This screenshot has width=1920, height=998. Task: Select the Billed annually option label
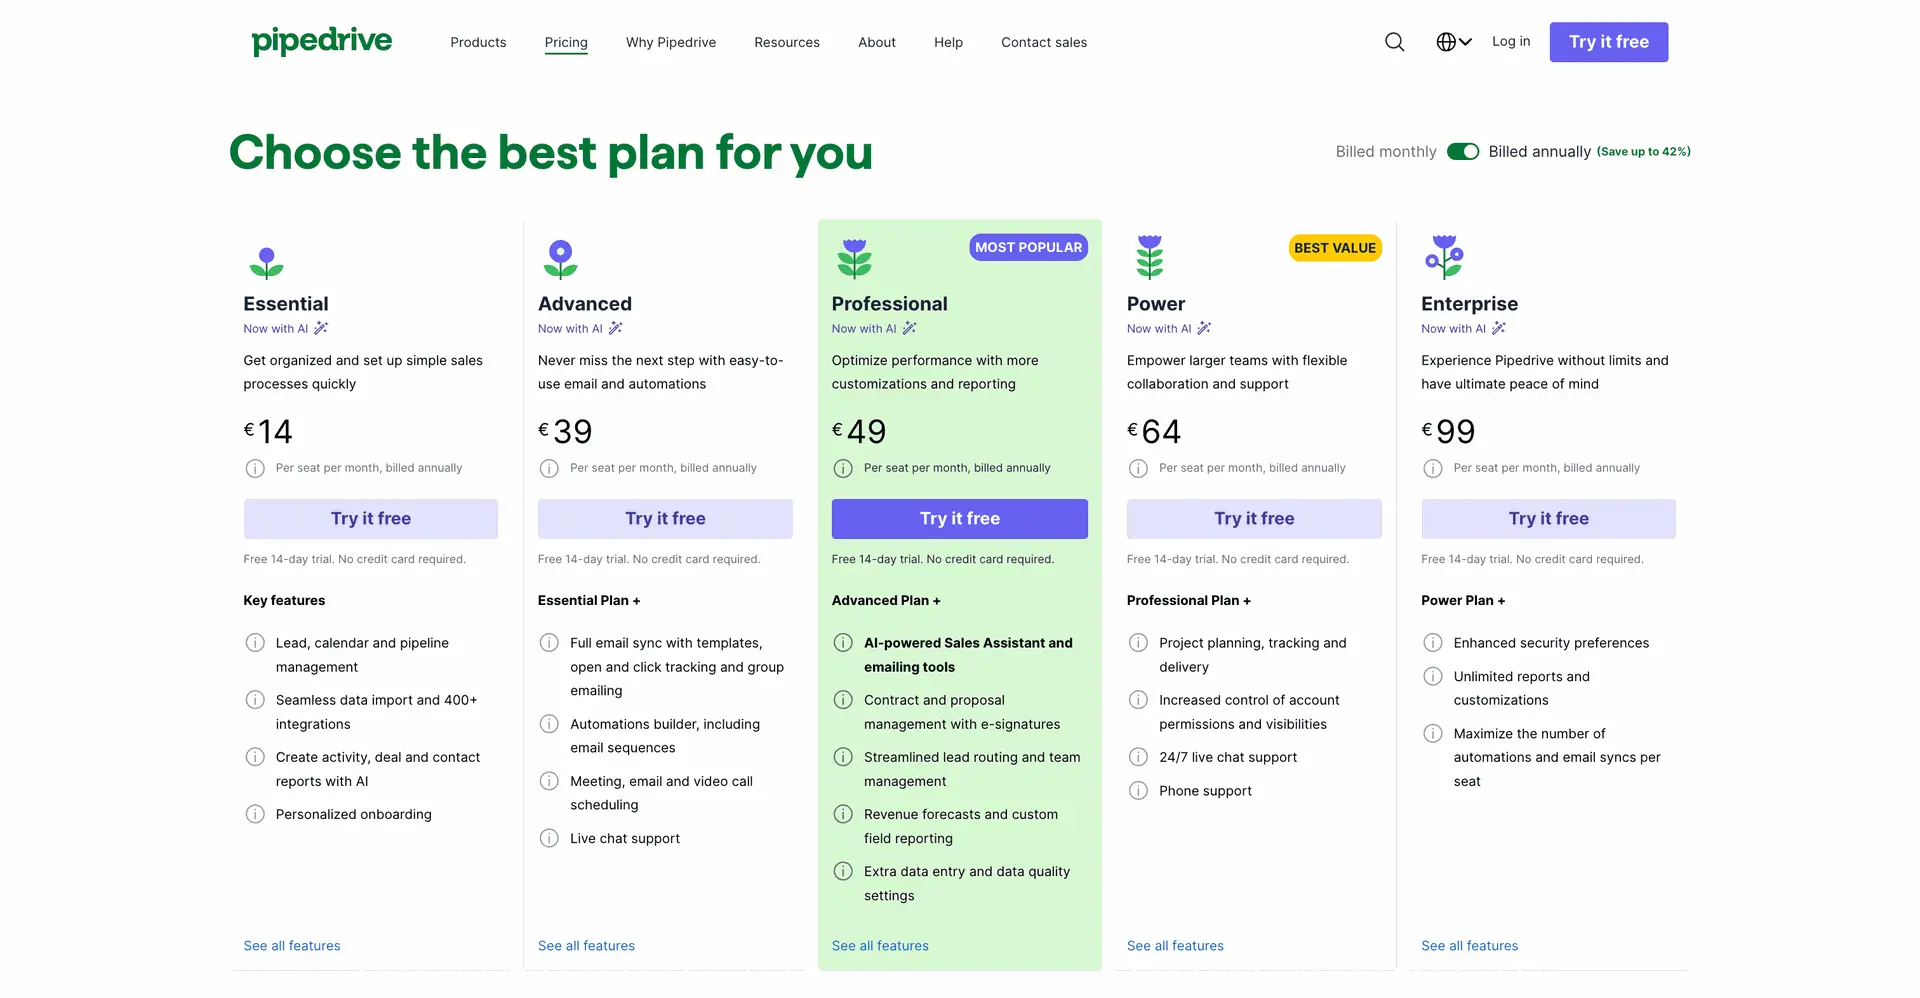(x=1539, y=152)
